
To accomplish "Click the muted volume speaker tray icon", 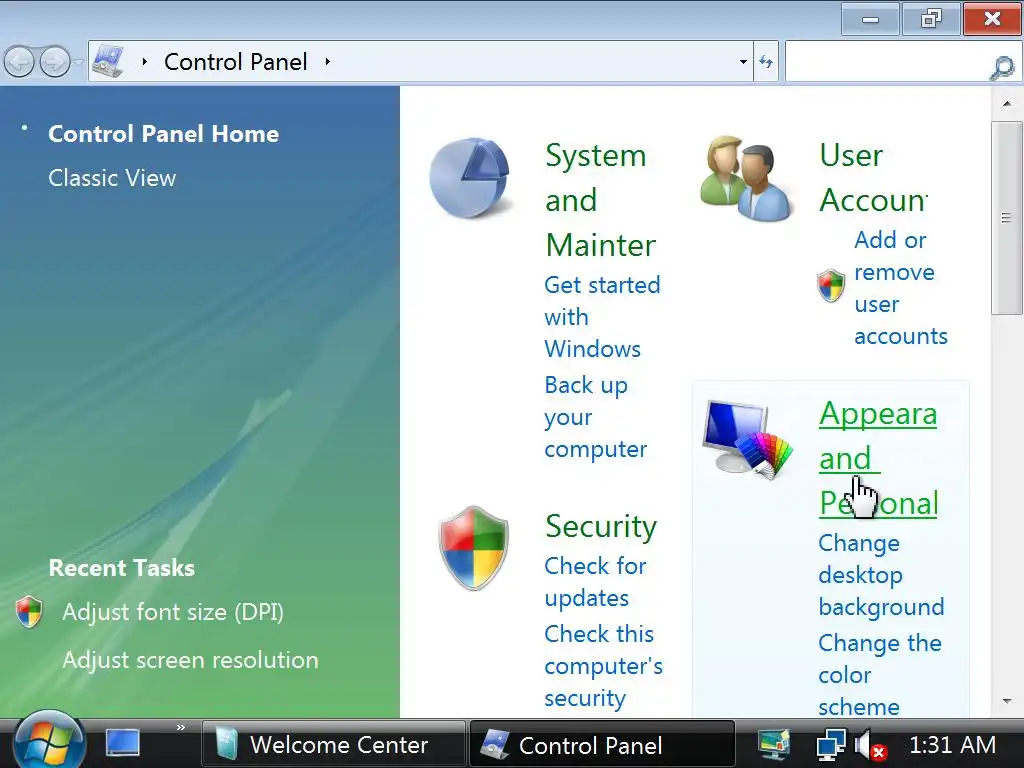I will pyautogui.click(x=871, y=744).
